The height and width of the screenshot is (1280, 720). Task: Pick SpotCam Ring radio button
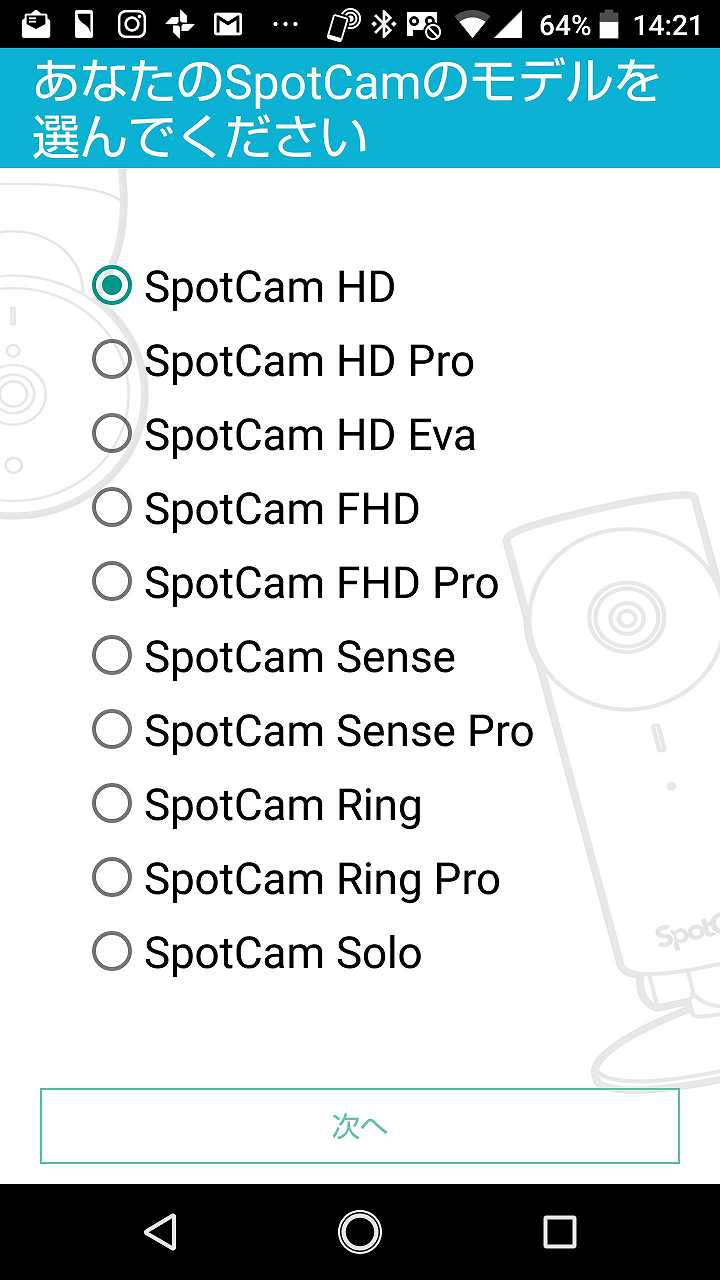click(x=112, y=804)
